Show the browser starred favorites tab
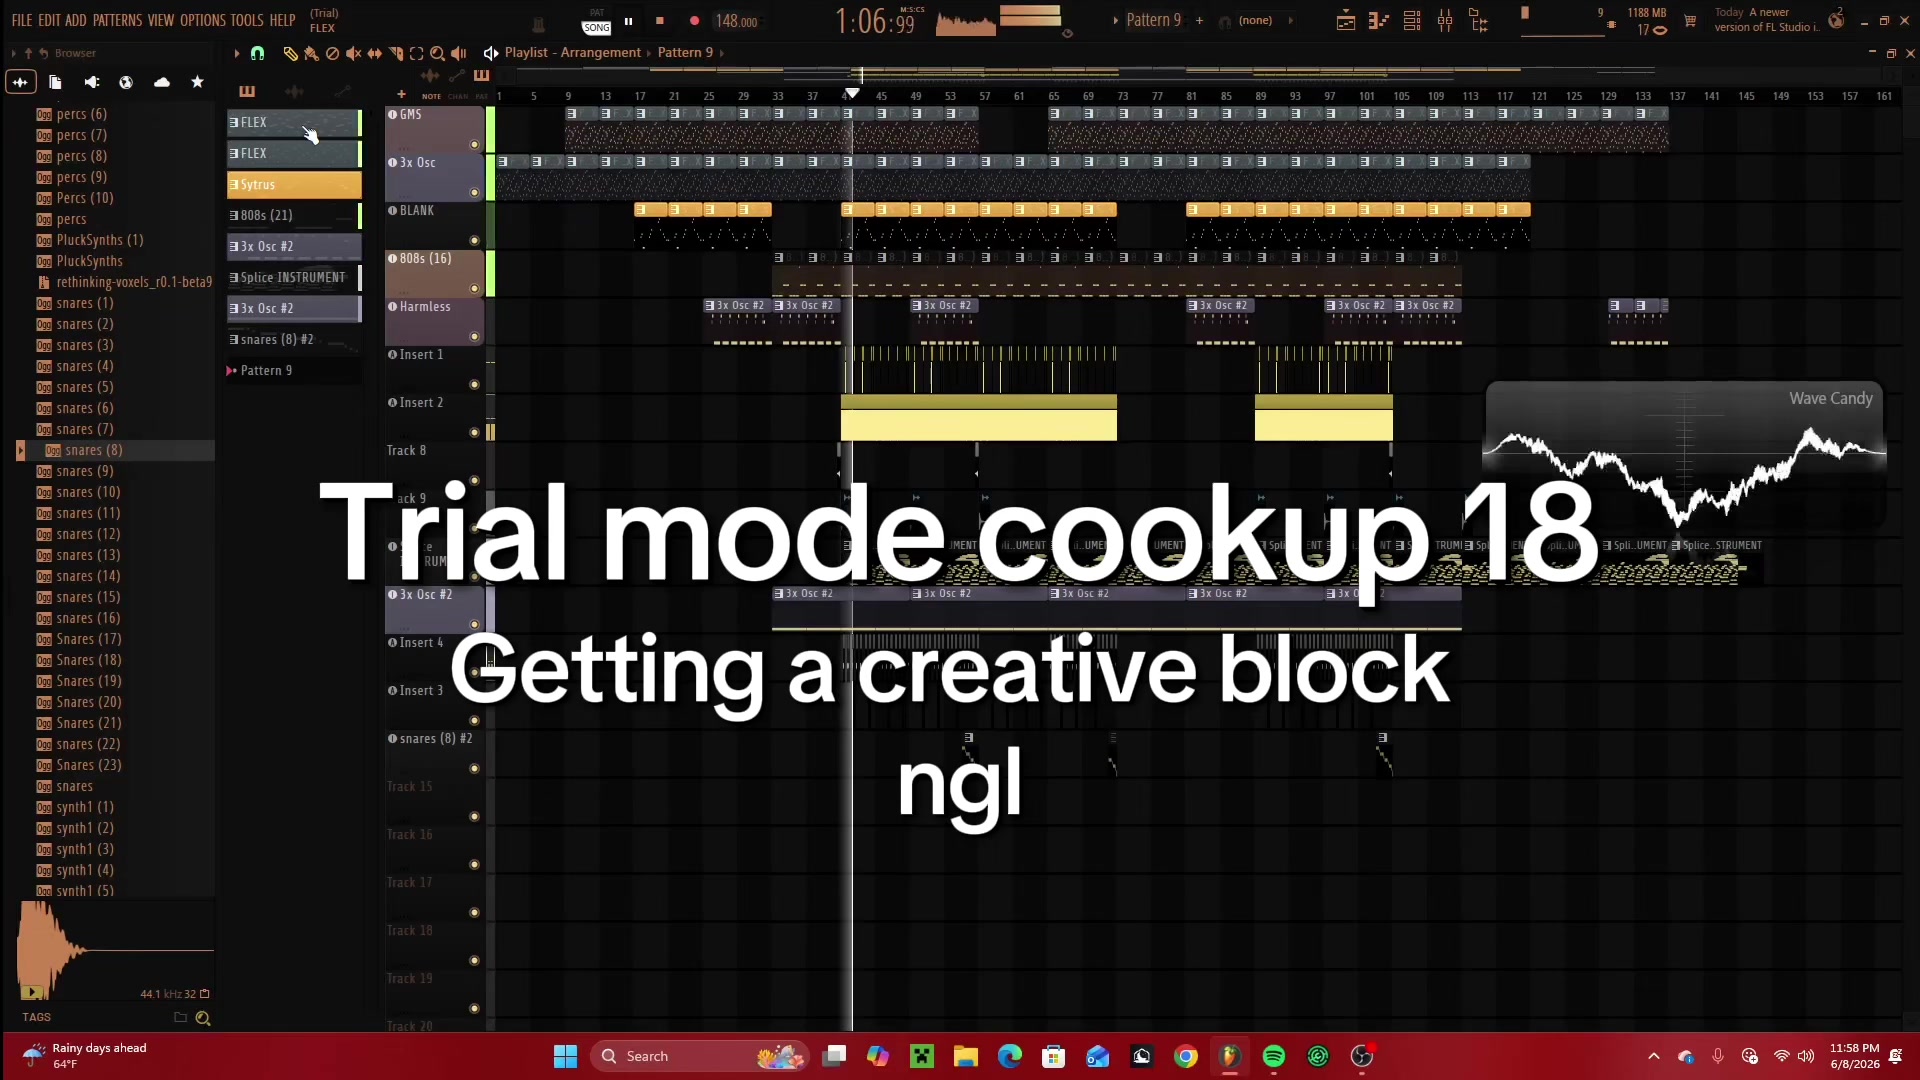This screenshot has width=1920, height=1080. point(197,82)
